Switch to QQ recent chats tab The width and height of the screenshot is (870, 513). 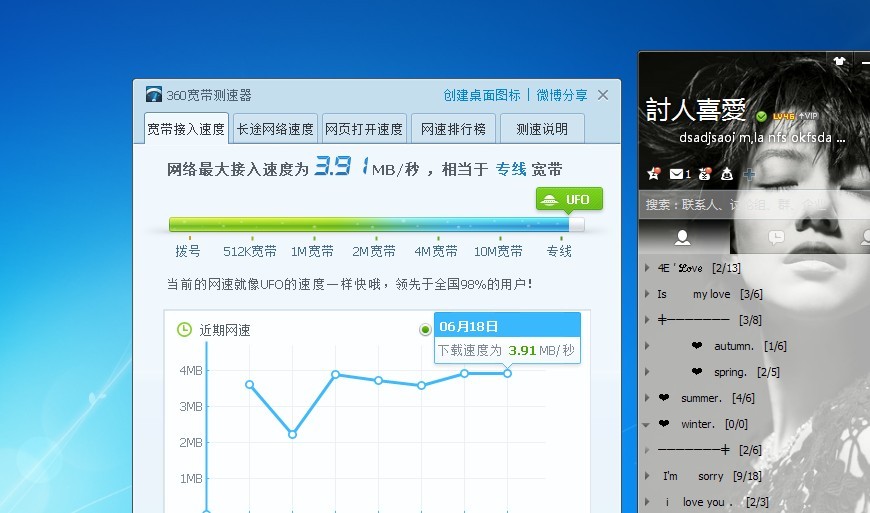(x=776, y=237)
